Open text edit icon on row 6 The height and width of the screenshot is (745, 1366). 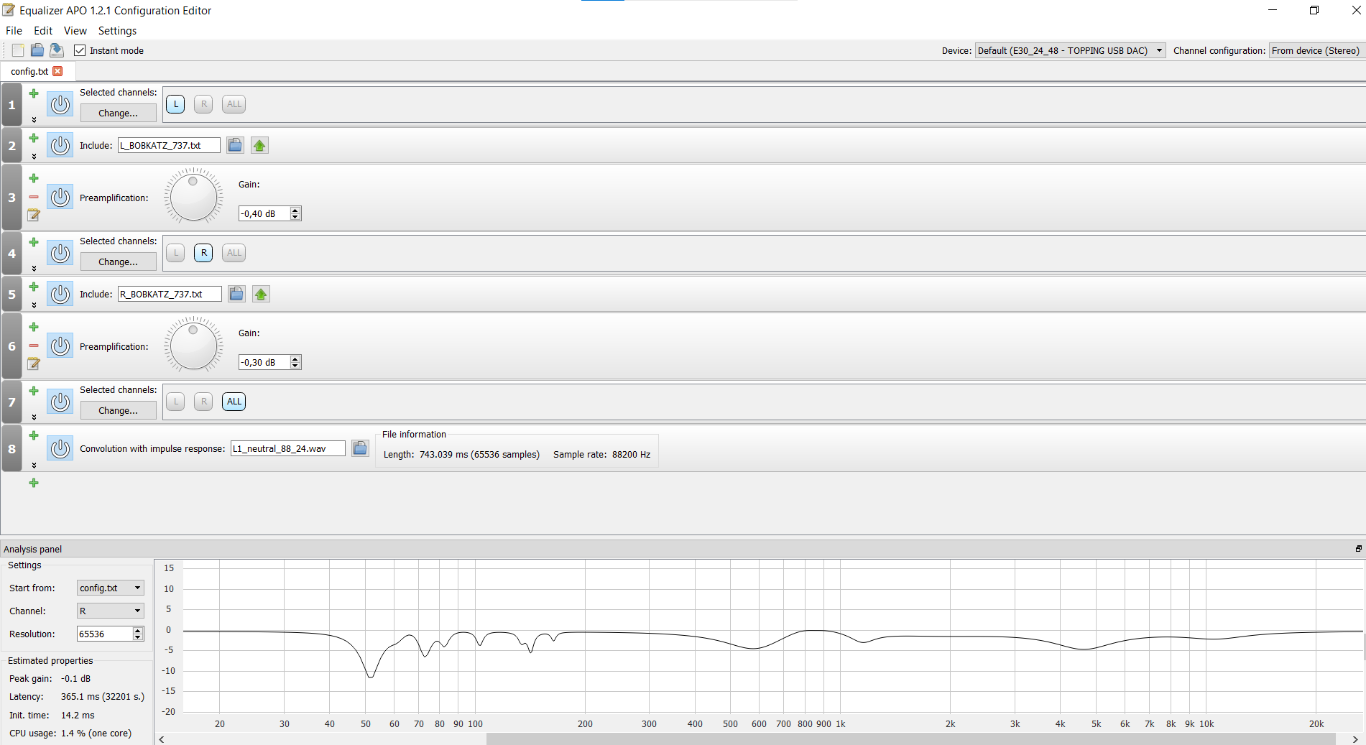33,363
